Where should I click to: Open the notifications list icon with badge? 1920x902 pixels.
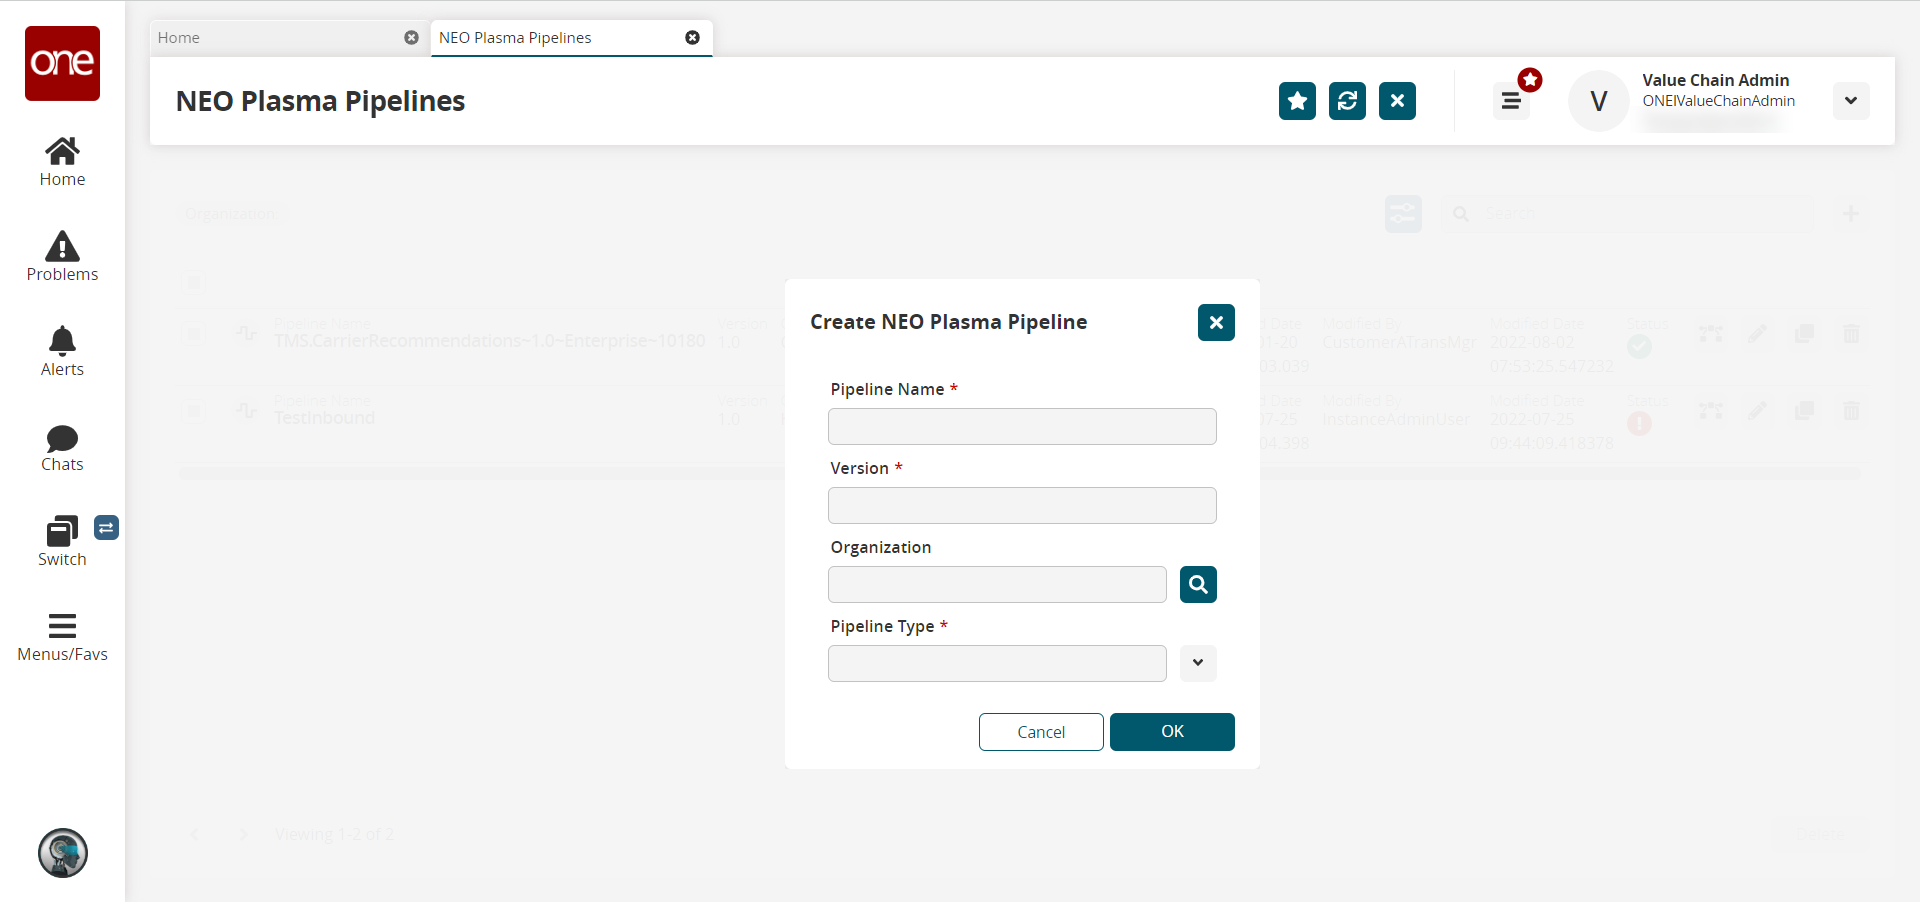[1511, 101]
